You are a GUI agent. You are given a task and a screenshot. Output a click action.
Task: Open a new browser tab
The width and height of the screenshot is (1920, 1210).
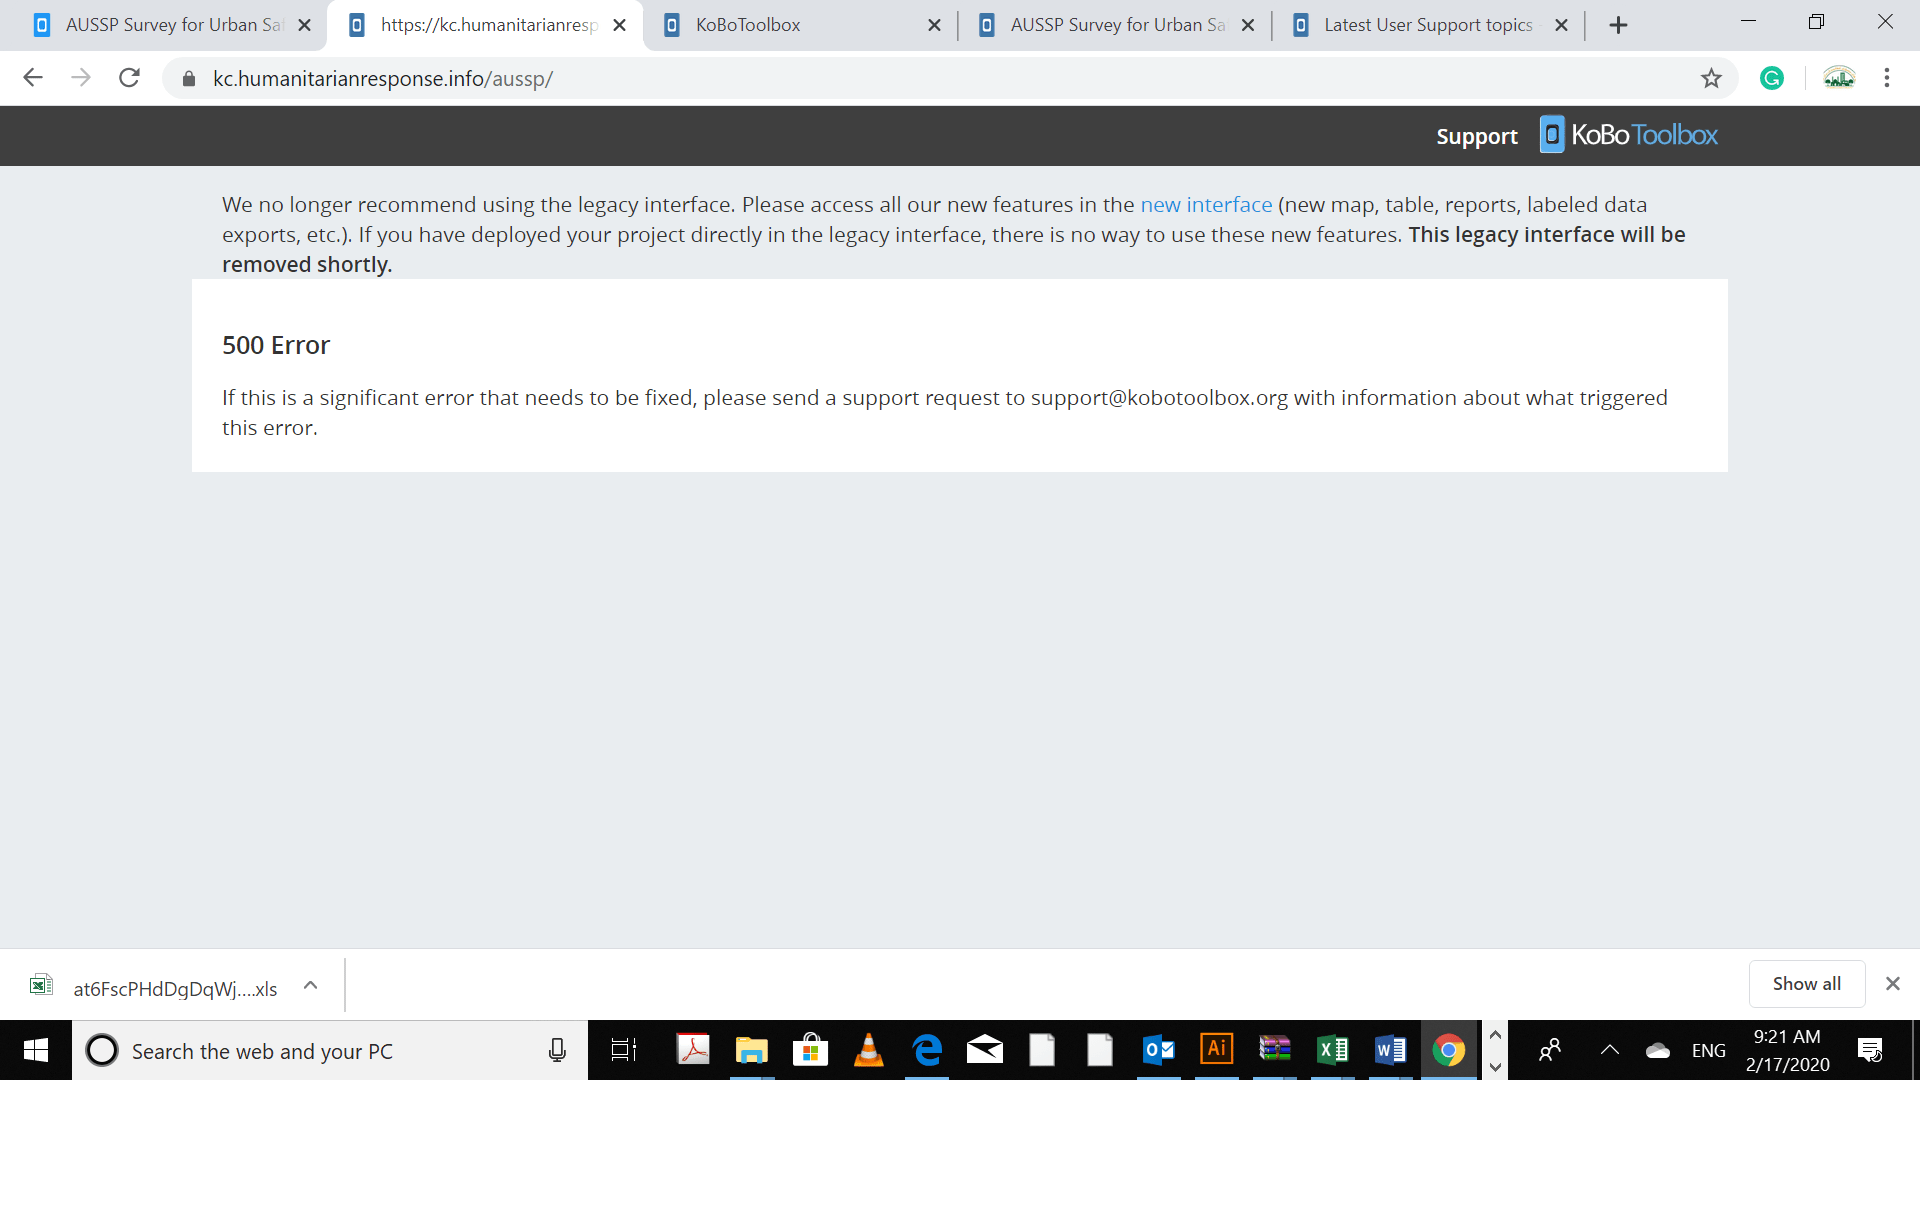[1618, 25]
